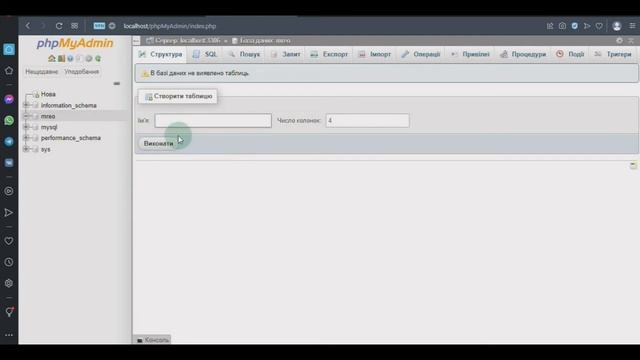Go back with the browser back arrow
Viewport: 640px width, 360px height.
point(28,26)
